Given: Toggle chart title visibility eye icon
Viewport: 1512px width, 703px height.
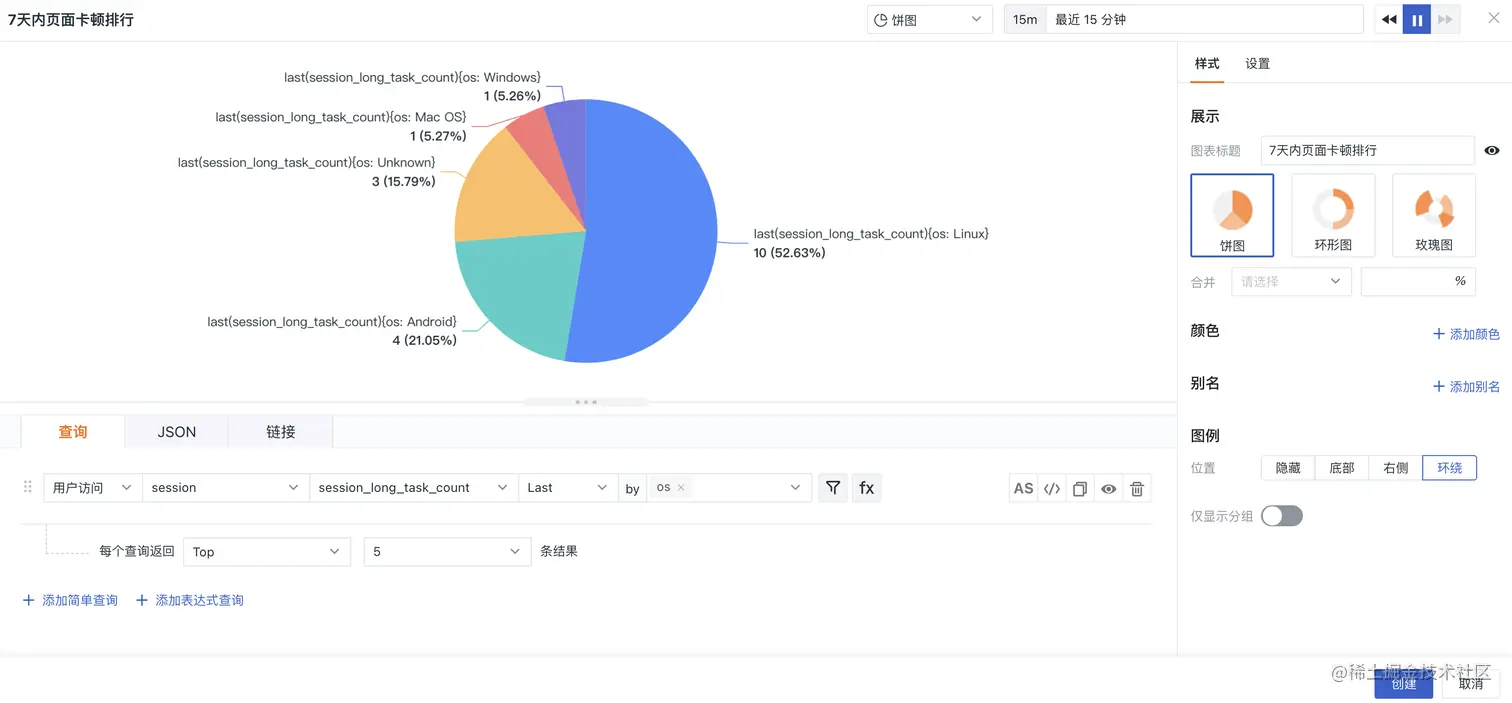Looking at the screenshot, I should pyautogui.click(x=1492, y=150).
